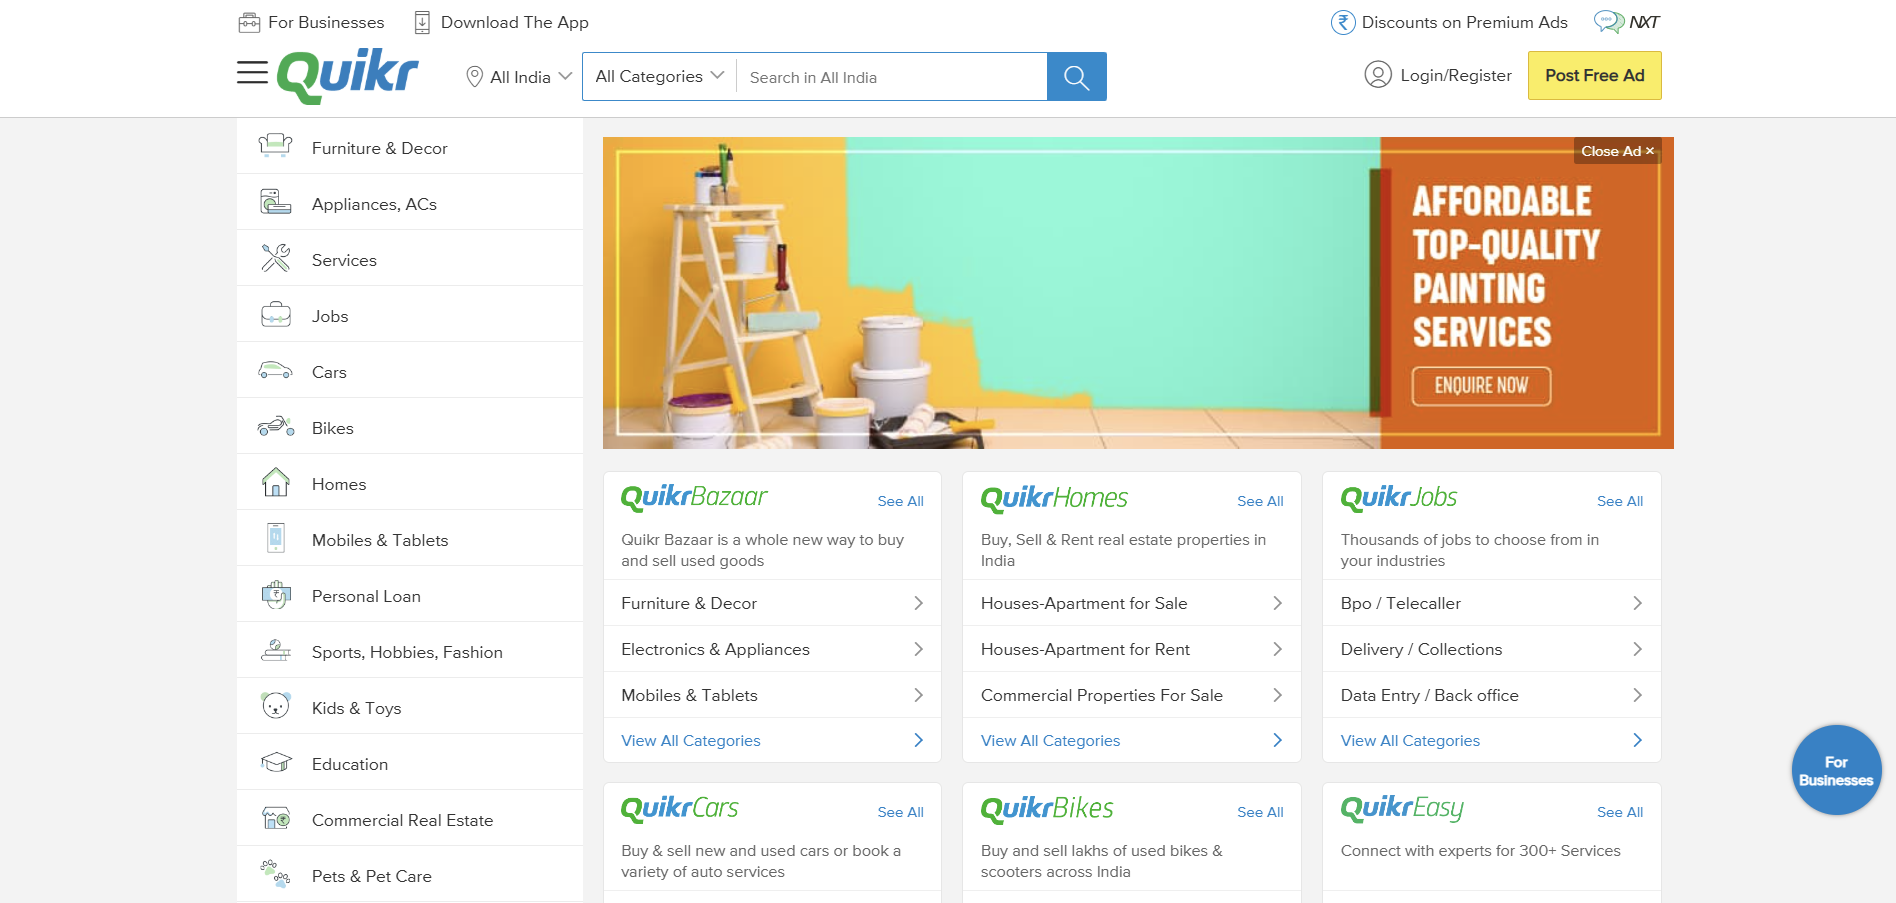This screenshot has width=1896, height=903.
Task: Click the Personal Loan icon
Action: 276,595
